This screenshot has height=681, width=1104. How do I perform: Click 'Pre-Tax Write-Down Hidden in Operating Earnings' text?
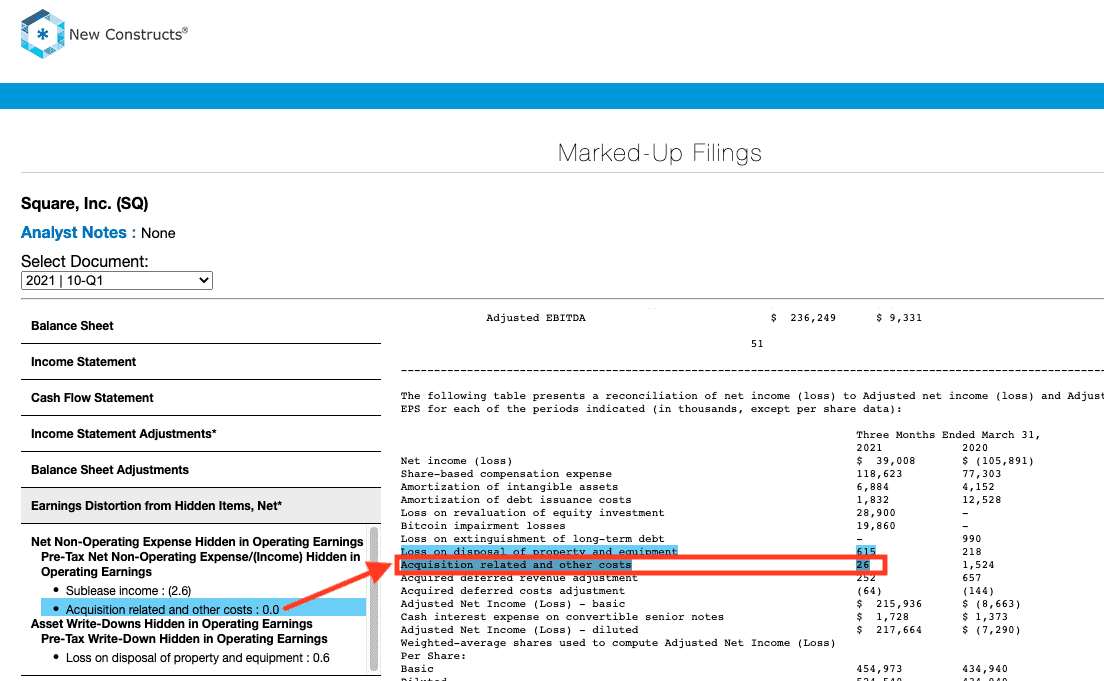(184, 639)
